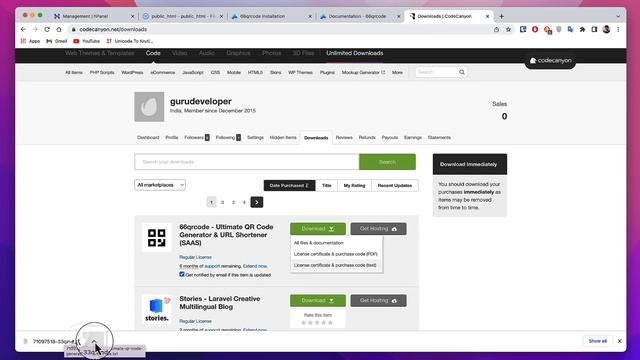Click Get Hosting for 66qrcode

(378, 229)
